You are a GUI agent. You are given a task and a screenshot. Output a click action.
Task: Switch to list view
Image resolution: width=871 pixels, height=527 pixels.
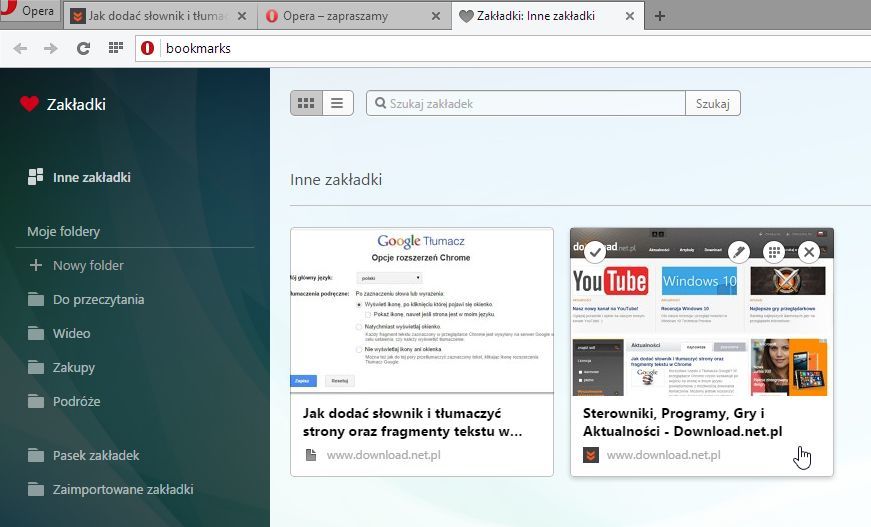click(337, 103)
